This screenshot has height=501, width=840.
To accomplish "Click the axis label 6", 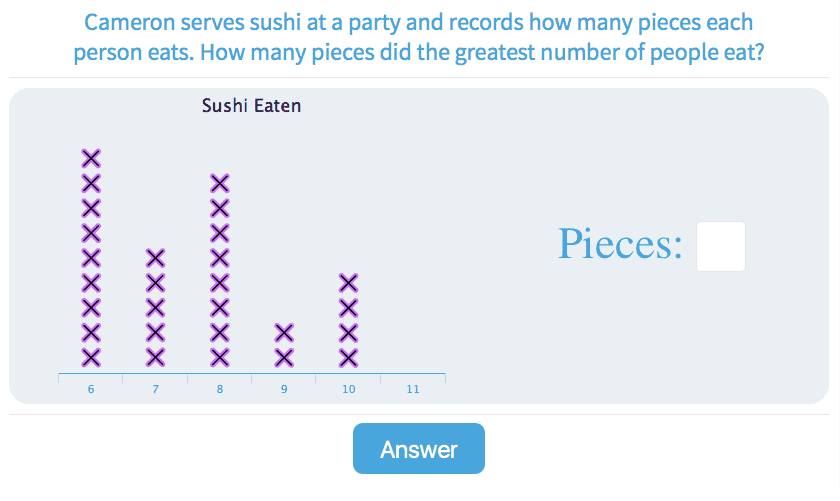I will coord(91,389).
